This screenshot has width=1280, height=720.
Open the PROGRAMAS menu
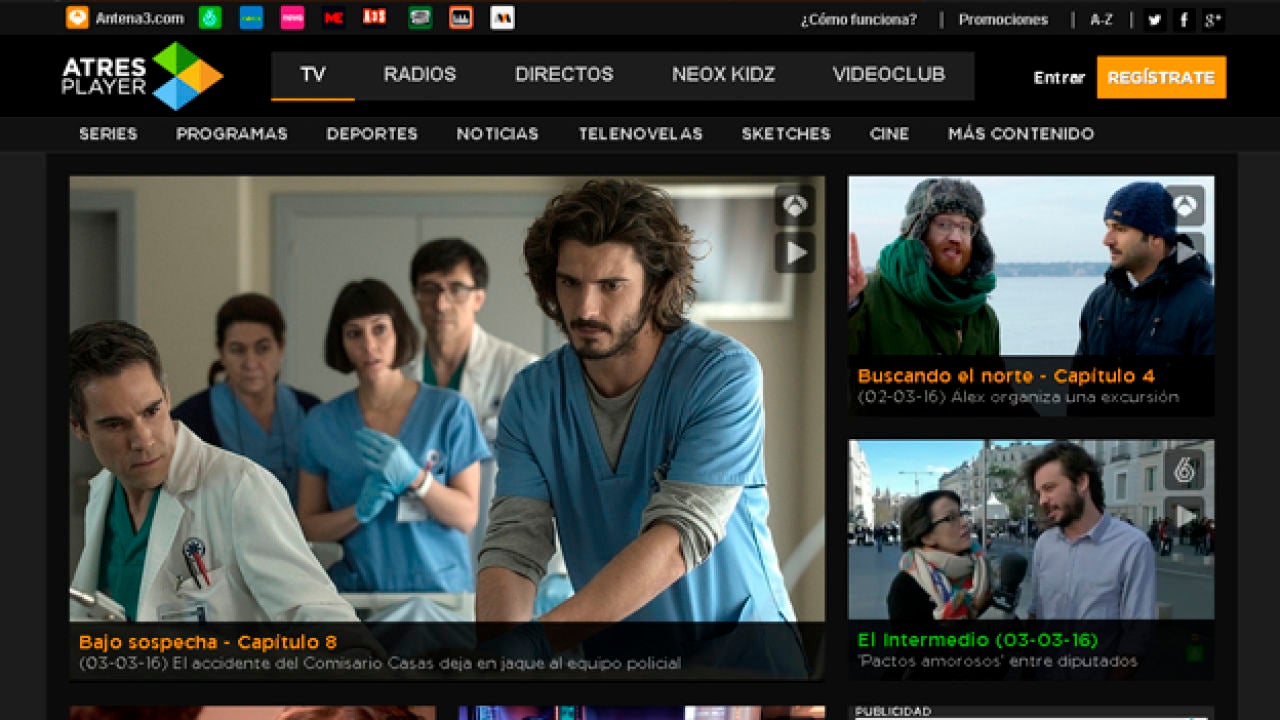[232, 134]
